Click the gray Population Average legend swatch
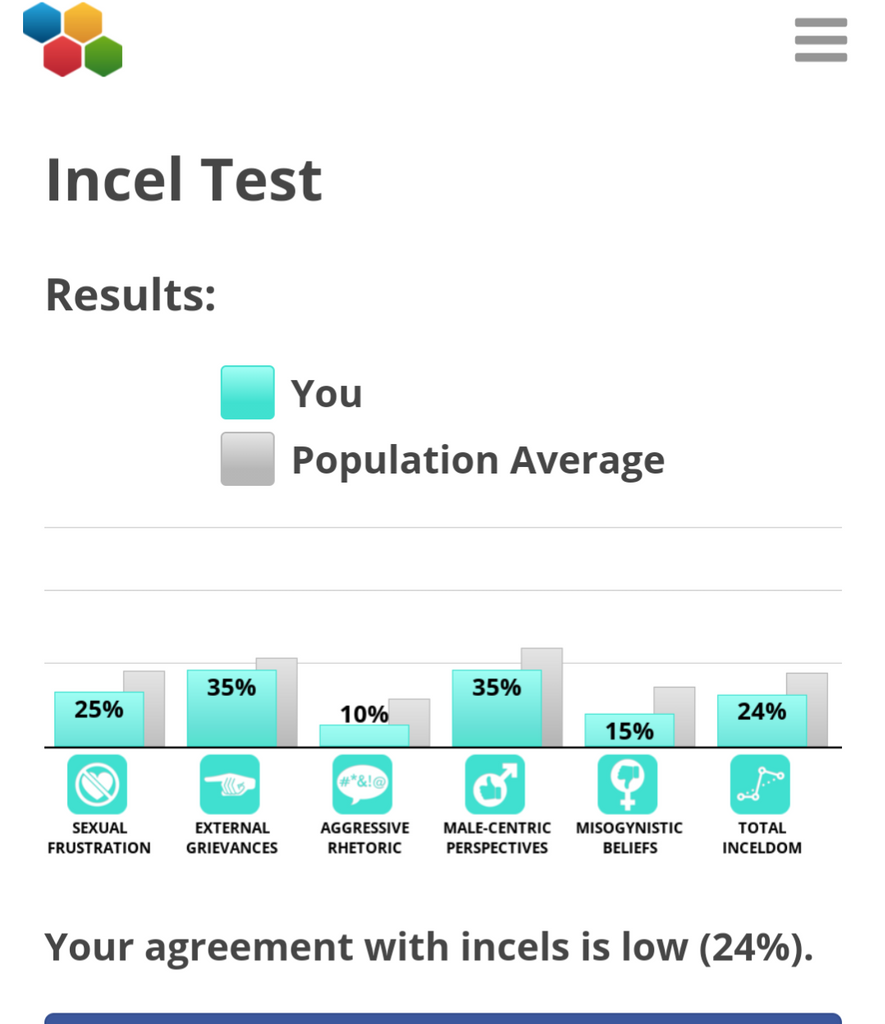The image size is (885, 1024). tap(248, 459)
